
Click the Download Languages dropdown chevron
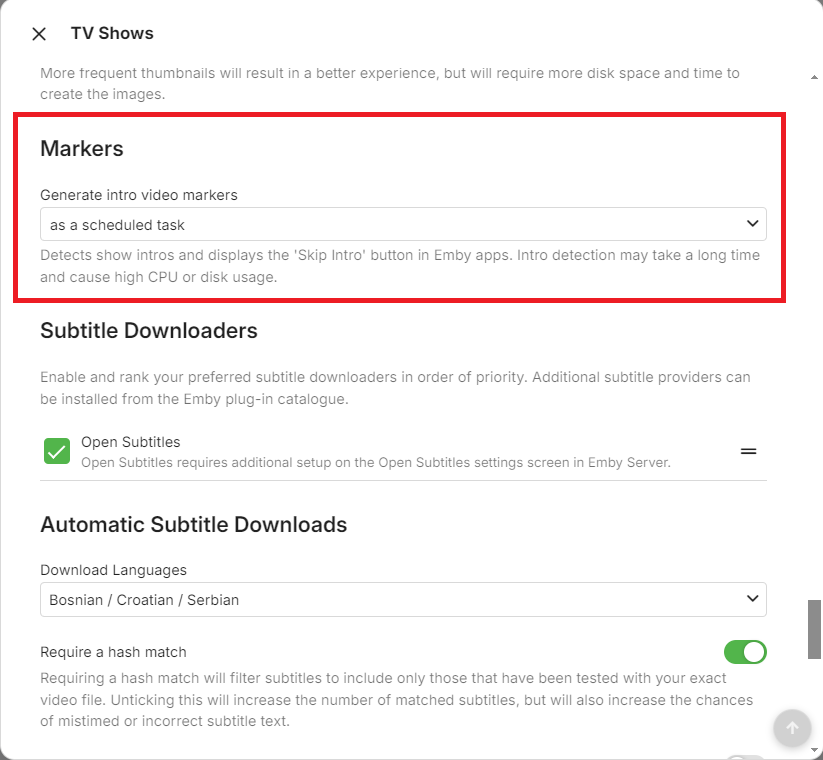[x=752, y=599]
